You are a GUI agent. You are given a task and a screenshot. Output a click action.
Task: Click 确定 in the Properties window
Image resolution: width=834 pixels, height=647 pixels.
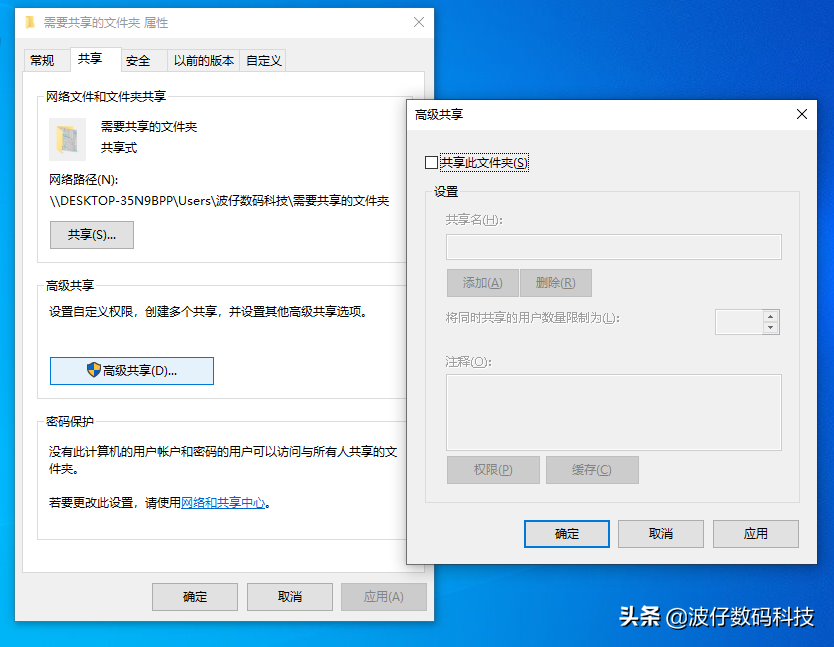(195, 597)
